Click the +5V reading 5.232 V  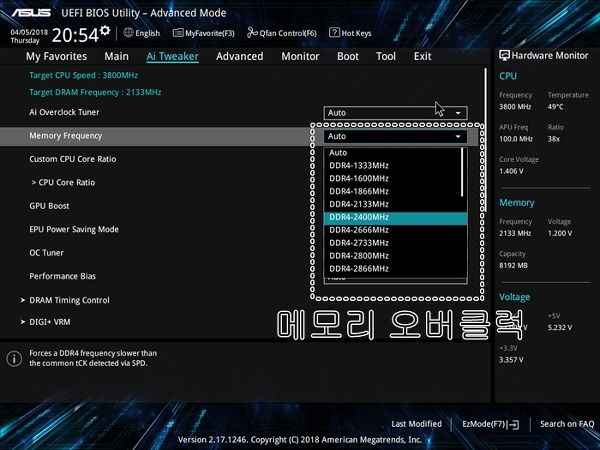[x=560, y=328]
